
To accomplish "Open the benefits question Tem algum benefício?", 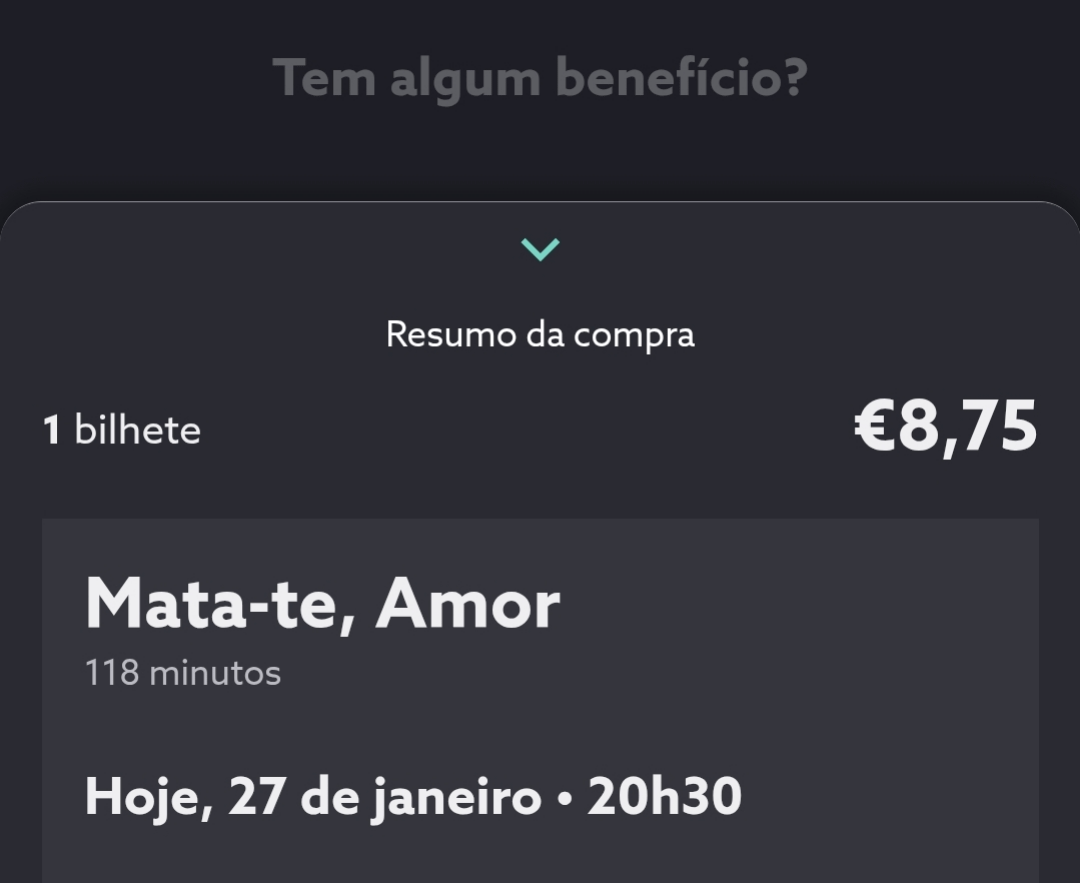I will pos(540,77).
